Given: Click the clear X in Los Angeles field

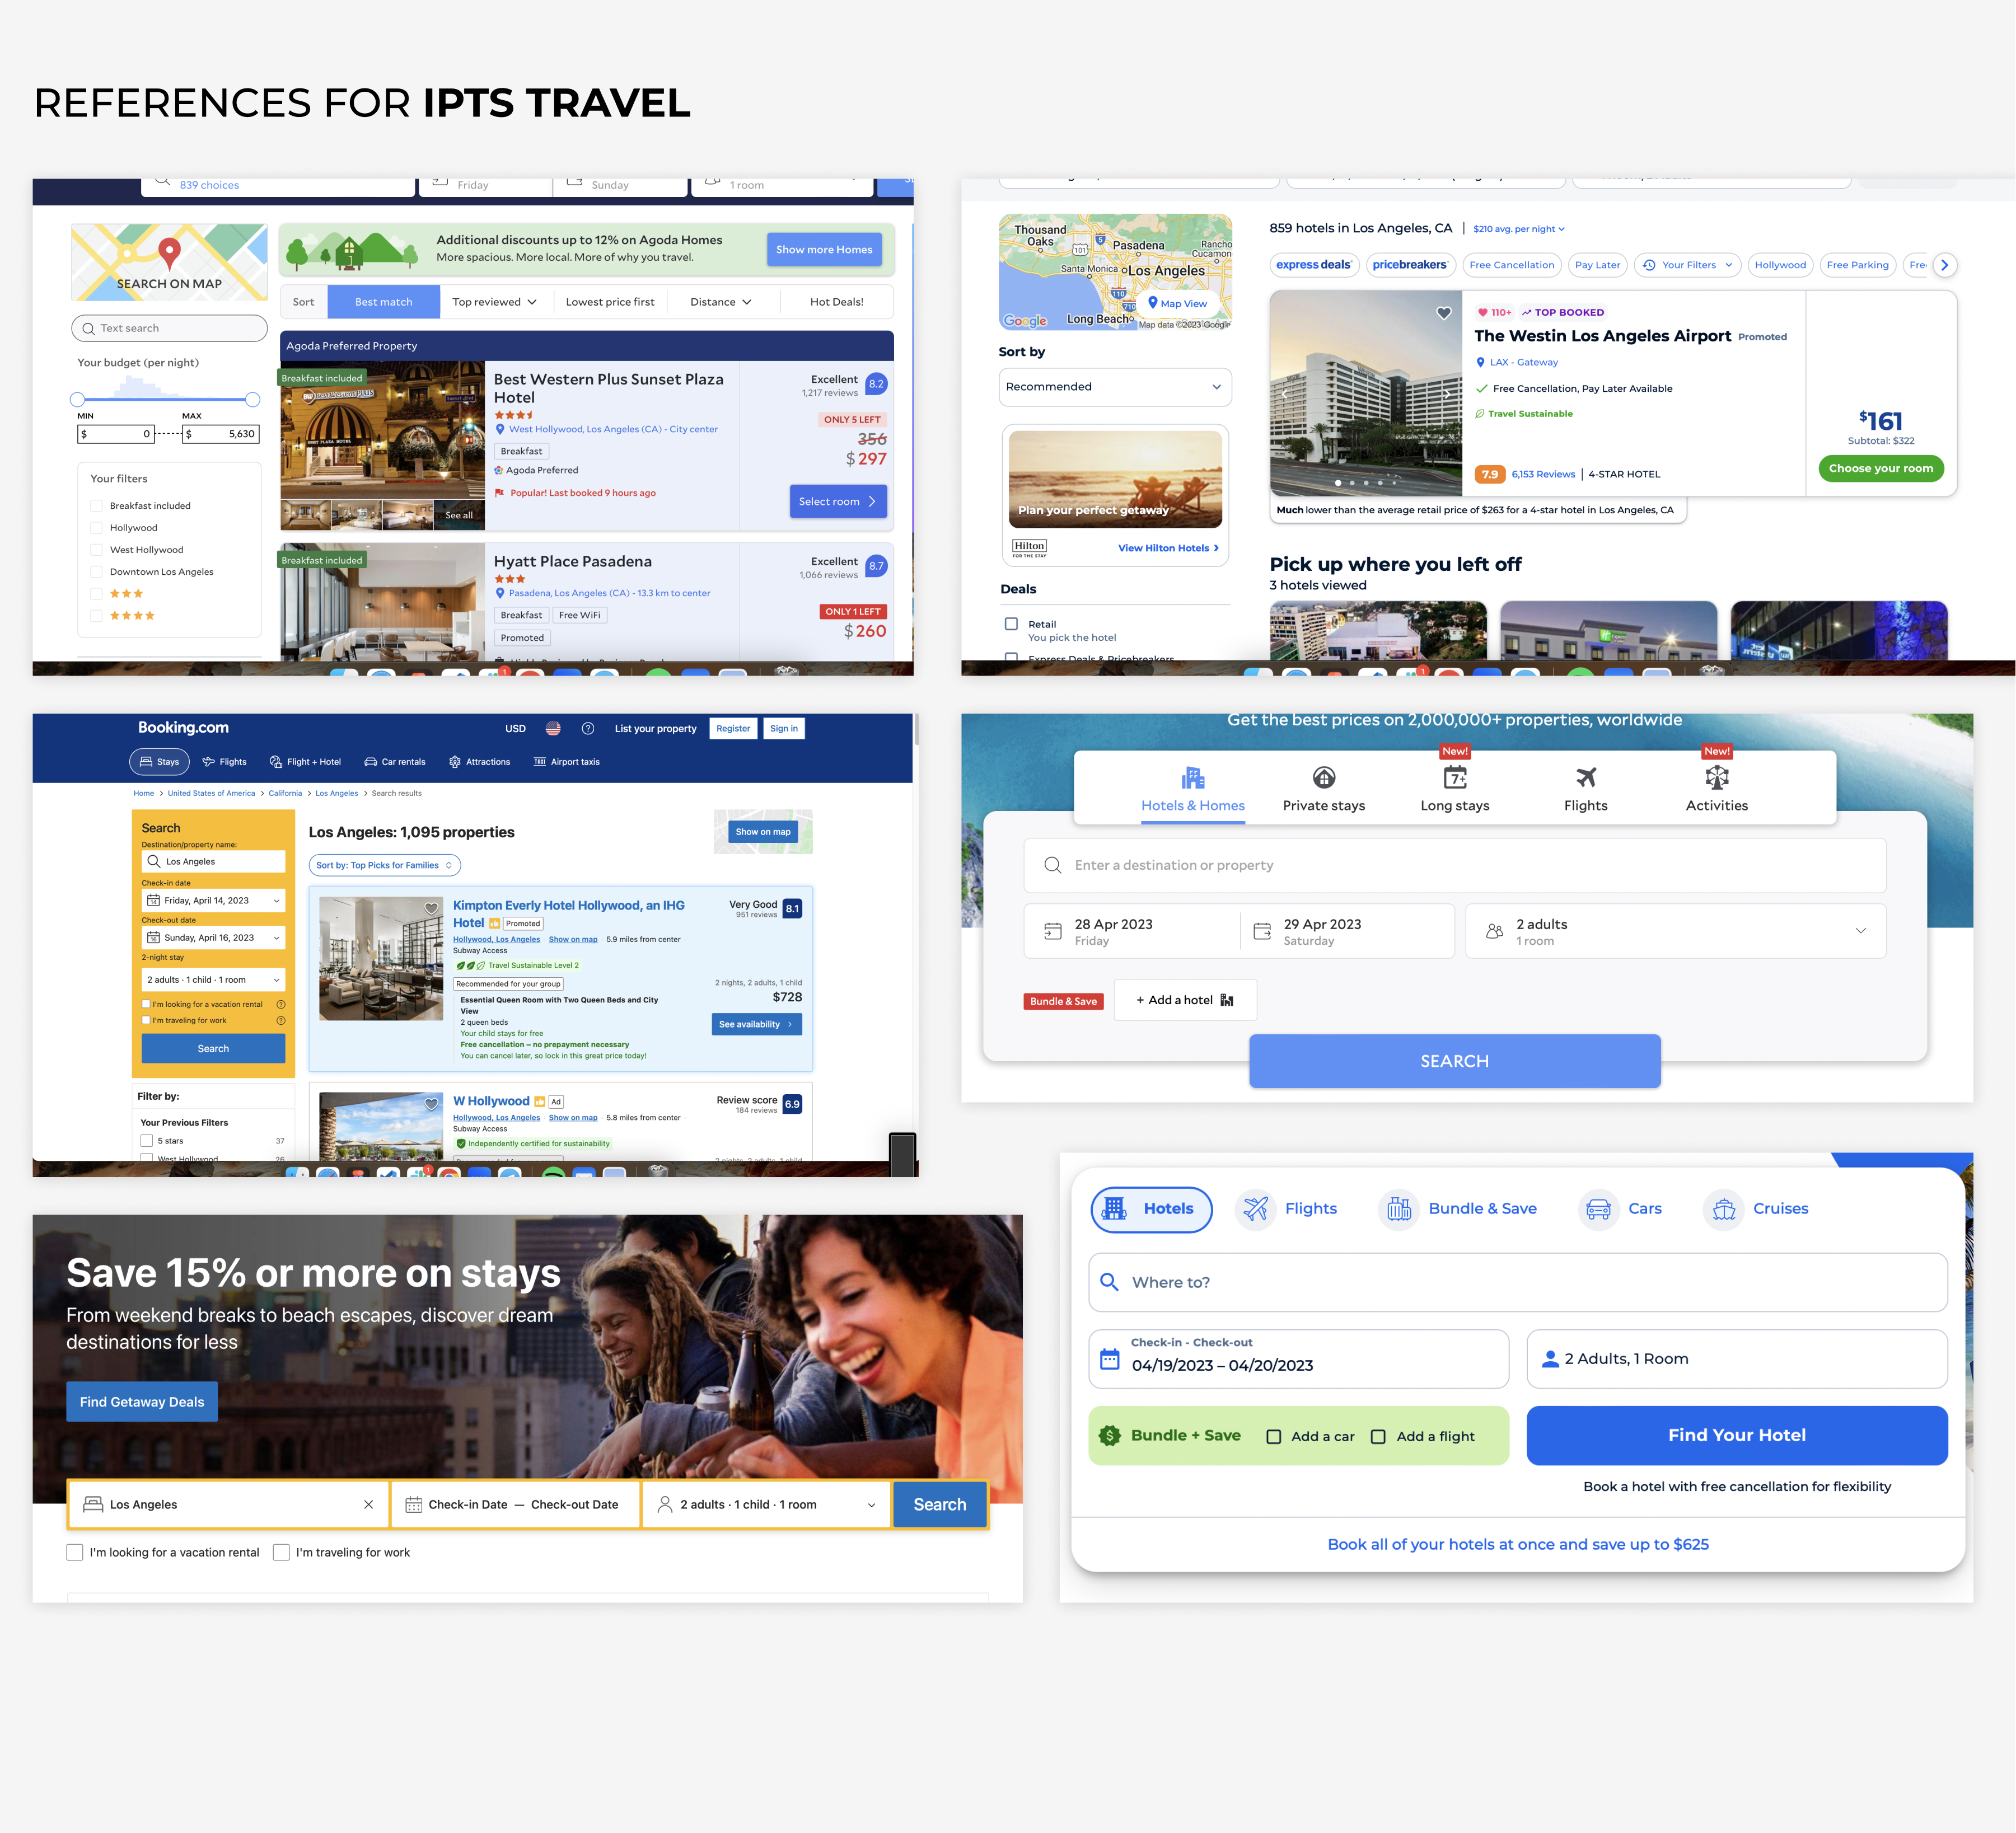Looking at the screenshot, I should click(x=368, y=1504).
